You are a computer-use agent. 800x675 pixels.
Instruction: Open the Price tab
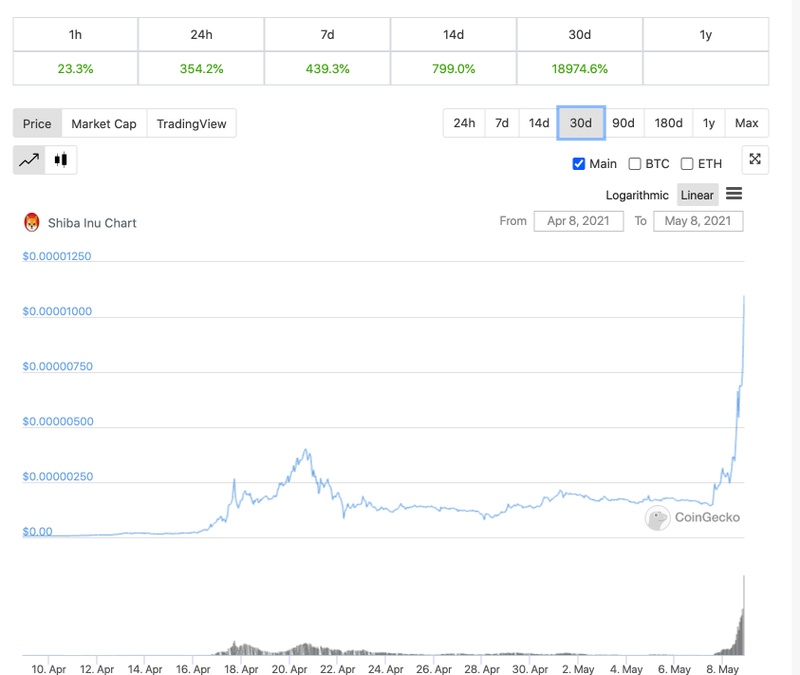tap(37, 123)
